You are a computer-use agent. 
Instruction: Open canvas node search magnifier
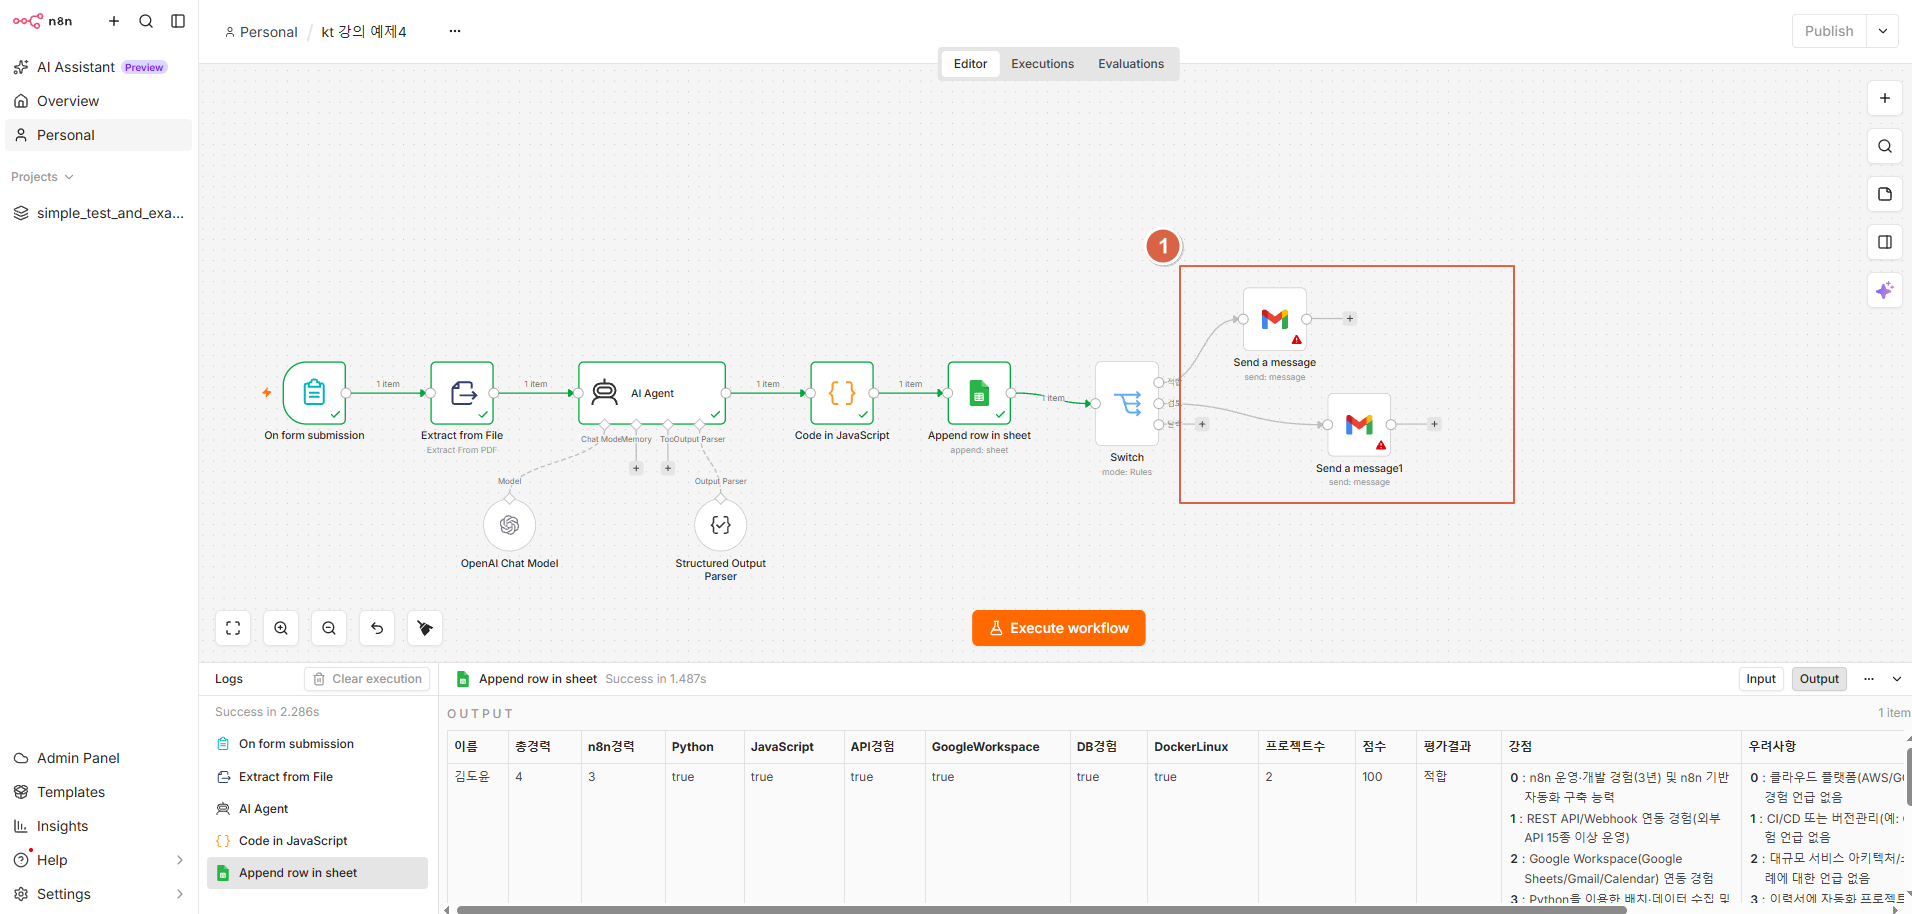(1885, 146)
